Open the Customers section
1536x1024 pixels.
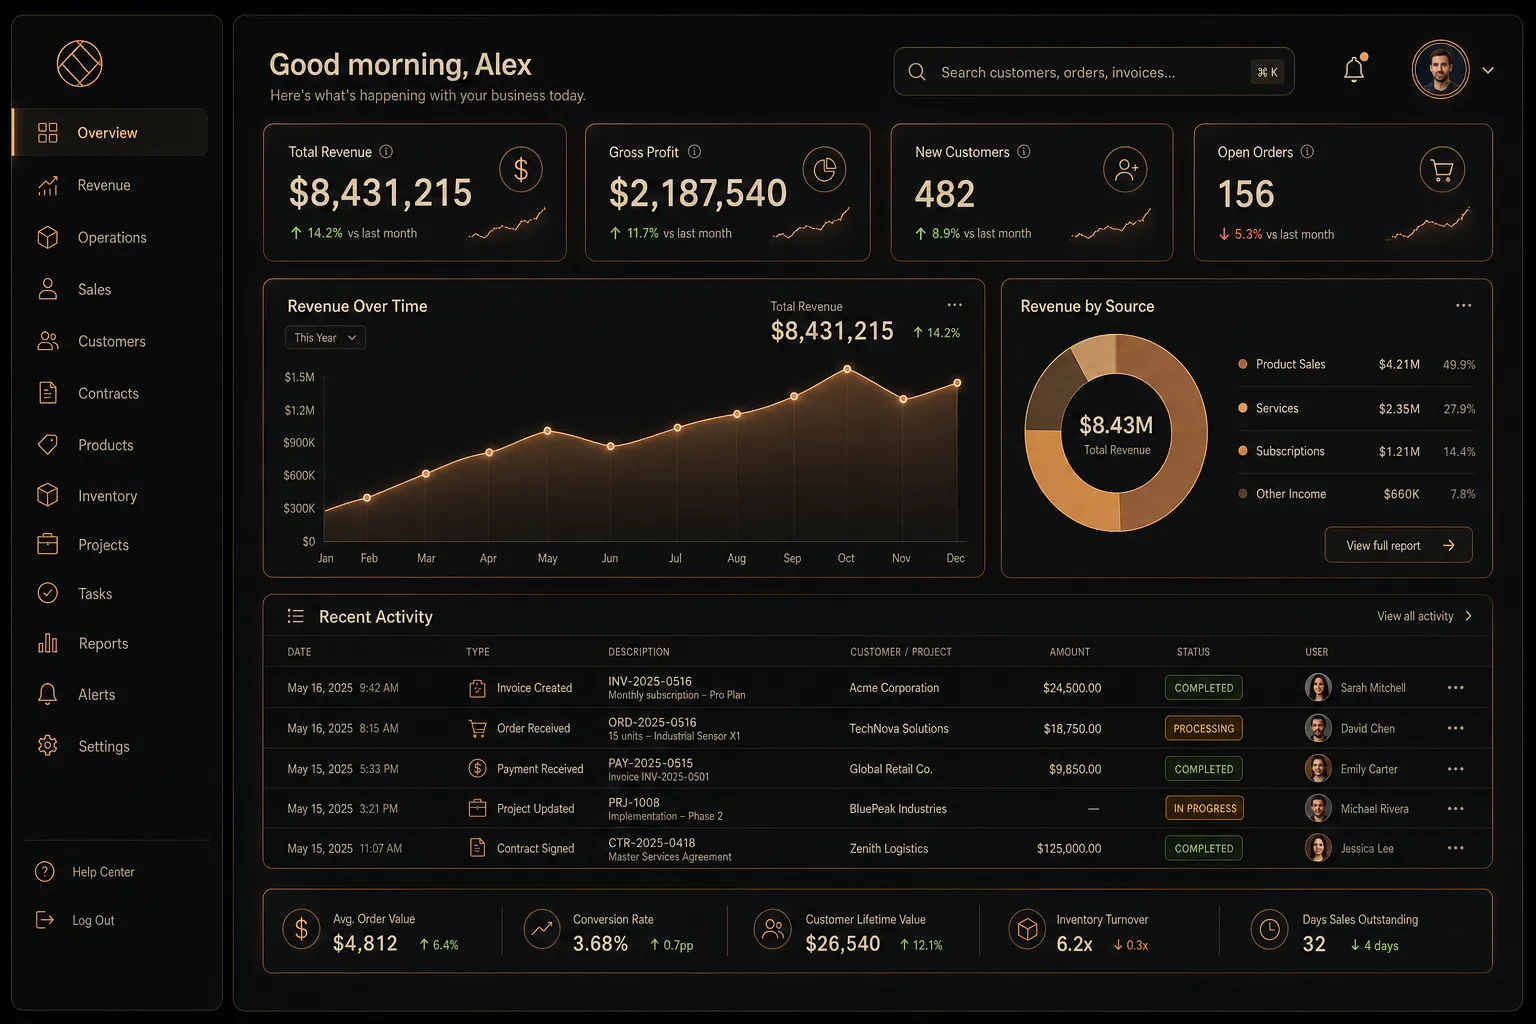[110, 341]
